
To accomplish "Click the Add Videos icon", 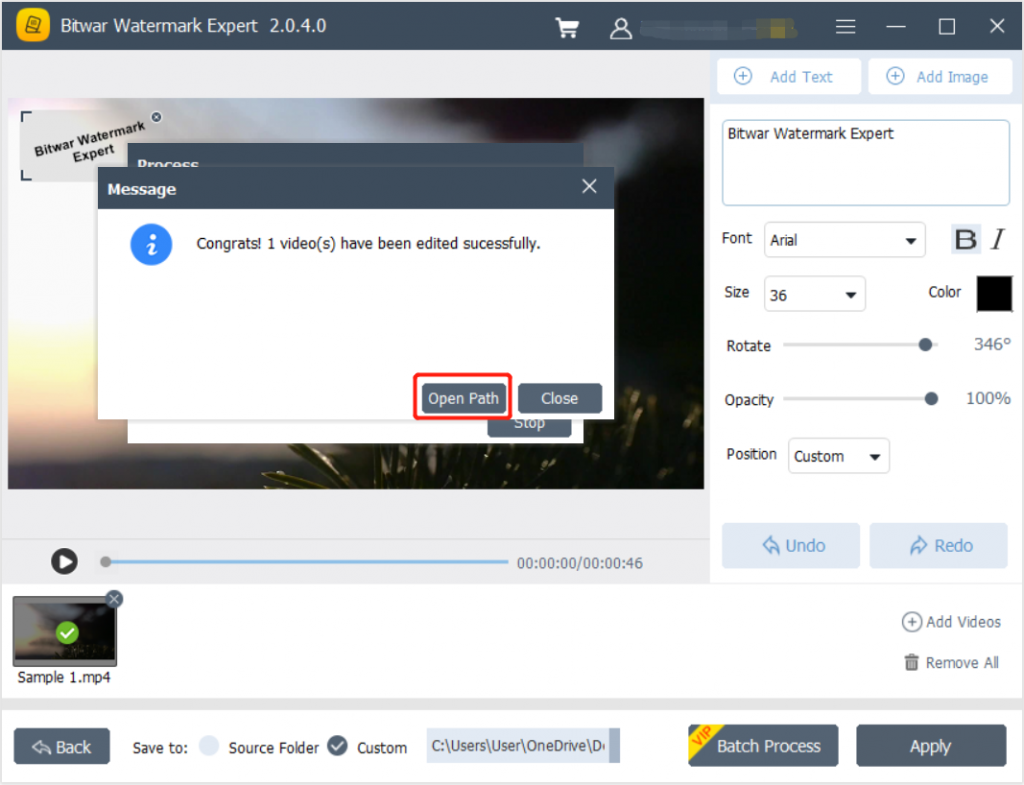I will (912, 622).
